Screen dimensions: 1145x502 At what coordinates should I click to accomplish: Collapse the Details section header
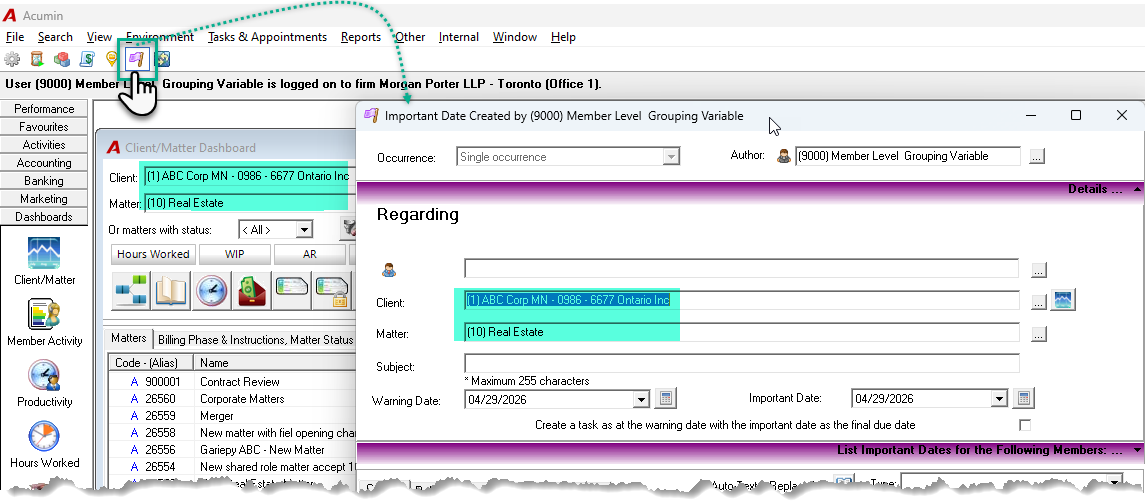coord(1137,189)
